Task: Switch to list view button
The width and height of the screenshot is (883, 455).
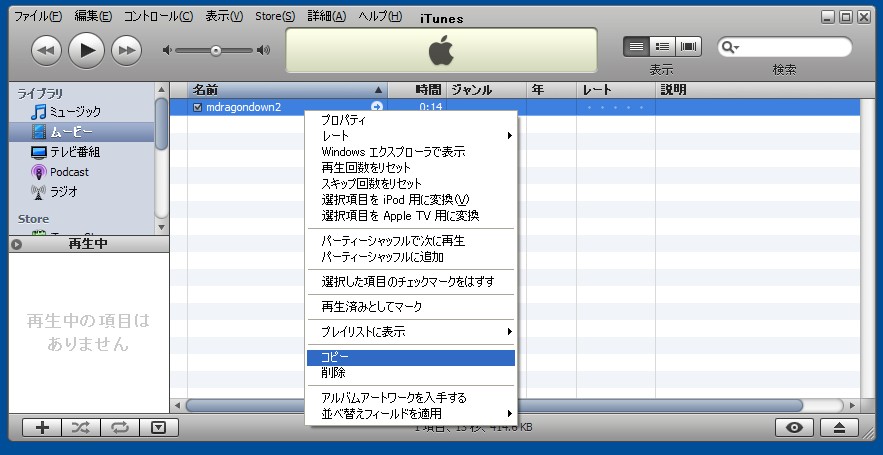Action: click(636, 47)
